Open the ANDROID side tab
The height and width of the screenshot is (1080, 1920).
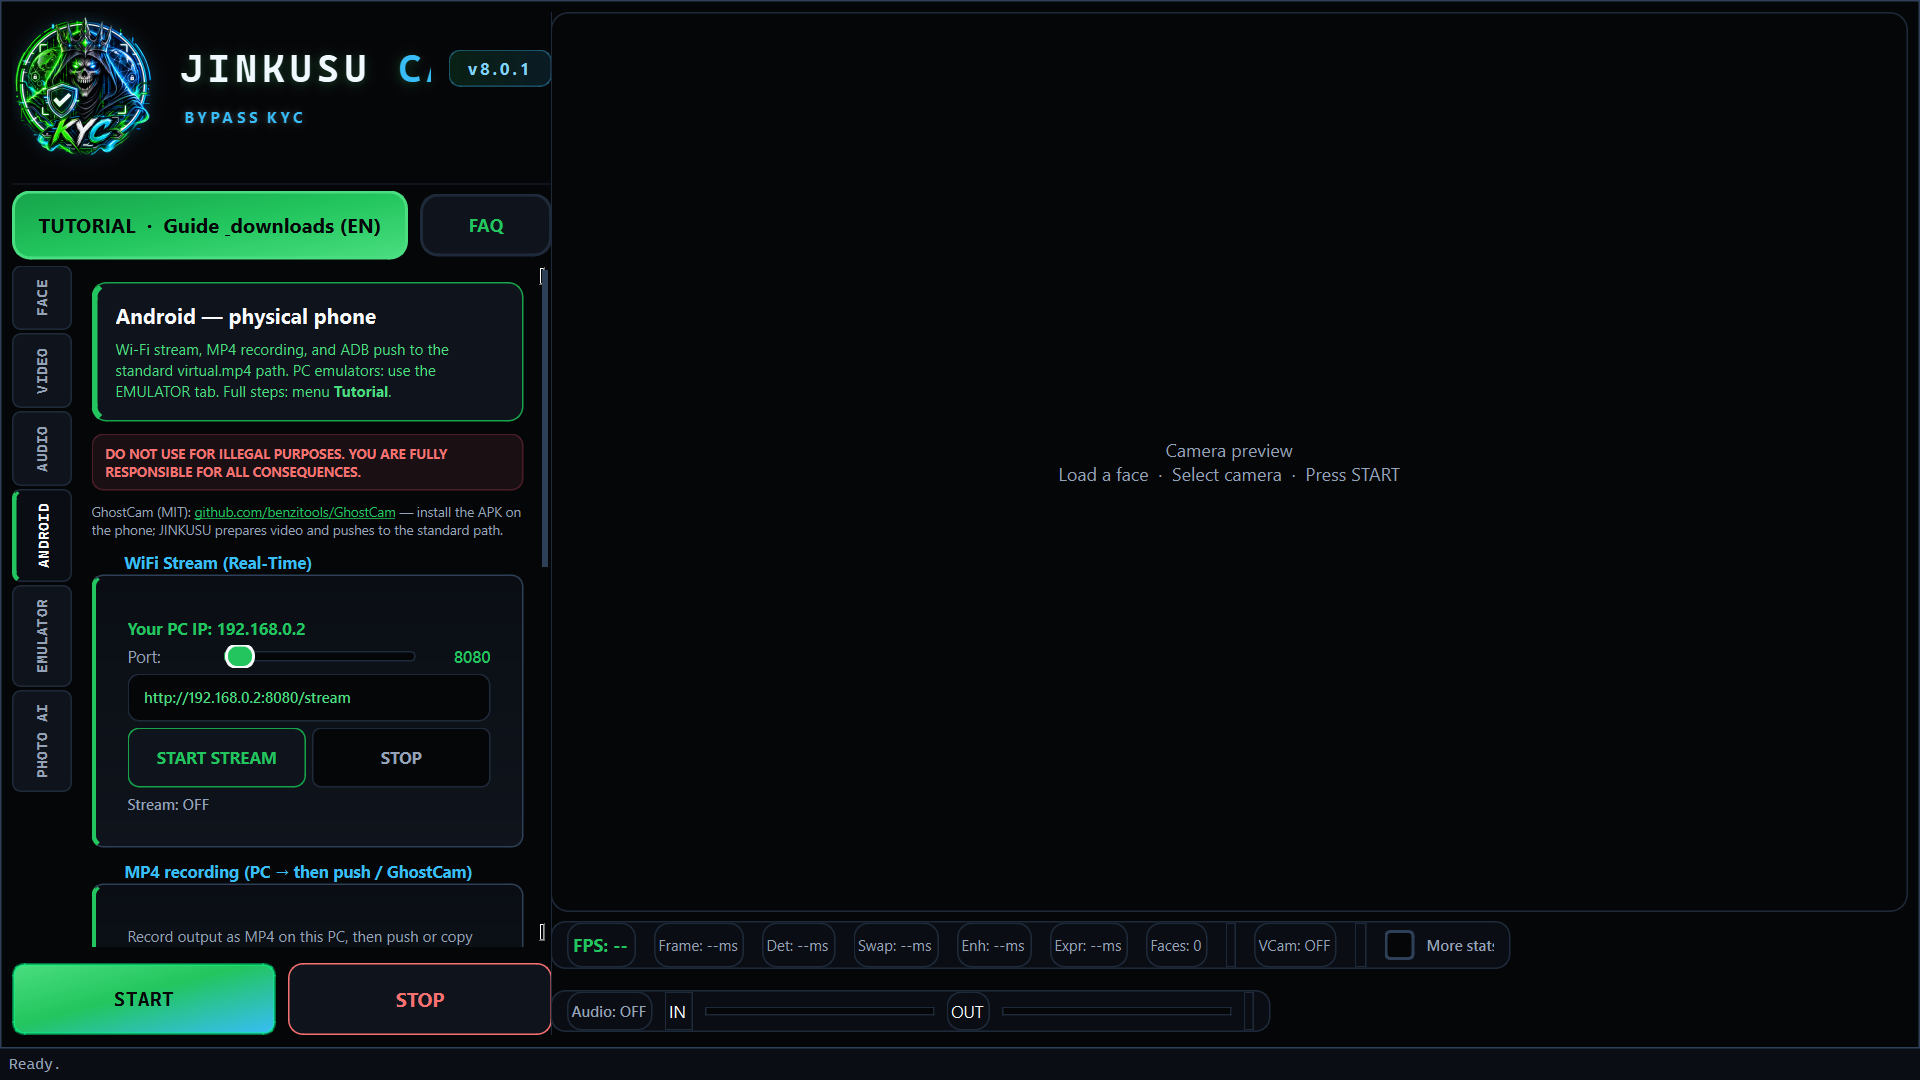pos(42,535)
